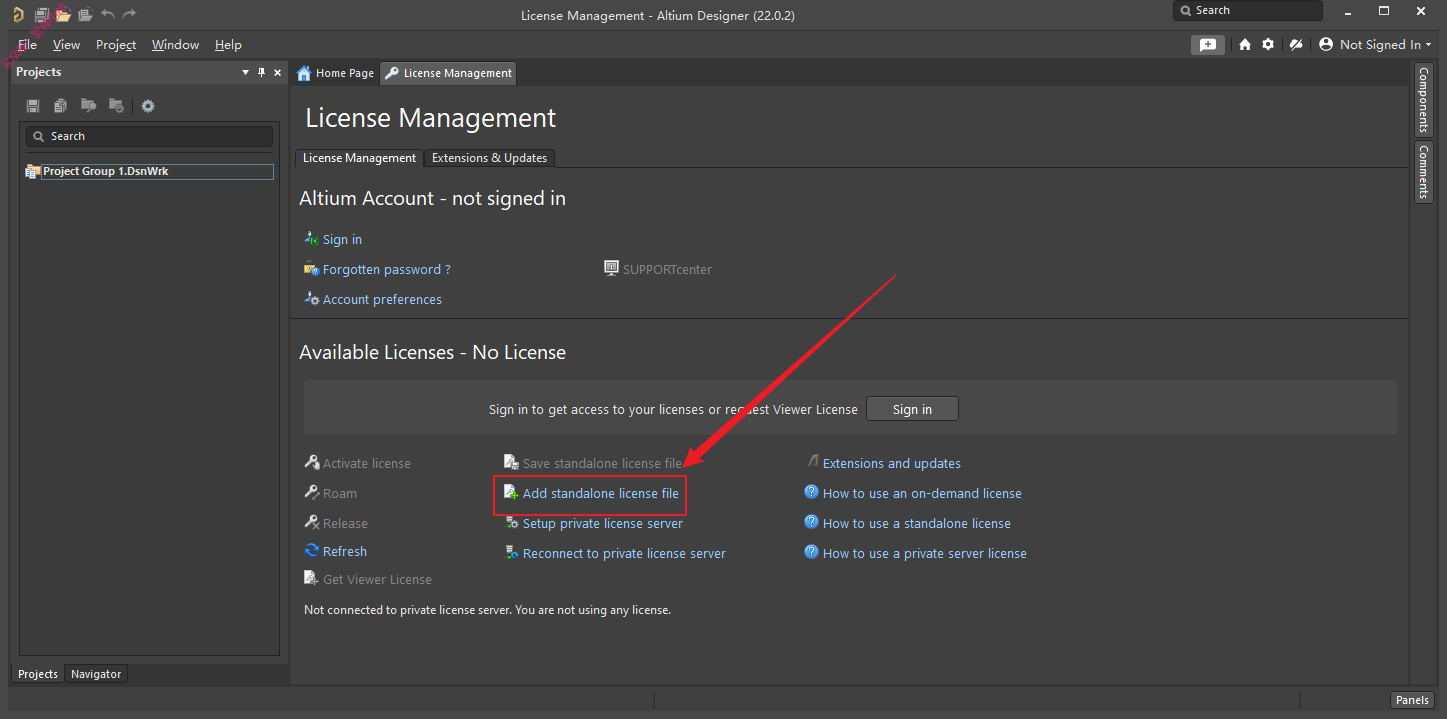Select the Projects tab at panel bottom
Viewport: 1447px width, 719px height.
pyautogui.click(x=38, y=674)
